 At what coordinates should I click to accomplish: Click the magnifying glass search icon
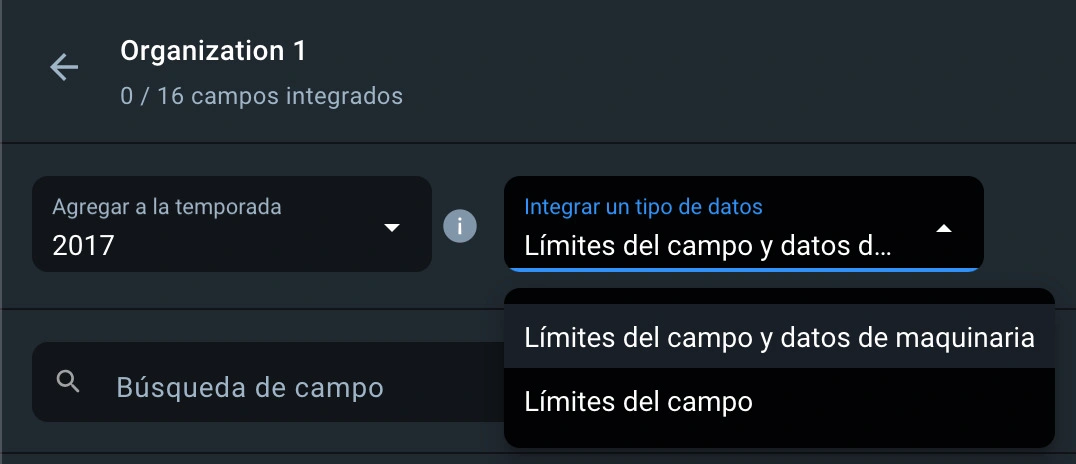69,382
